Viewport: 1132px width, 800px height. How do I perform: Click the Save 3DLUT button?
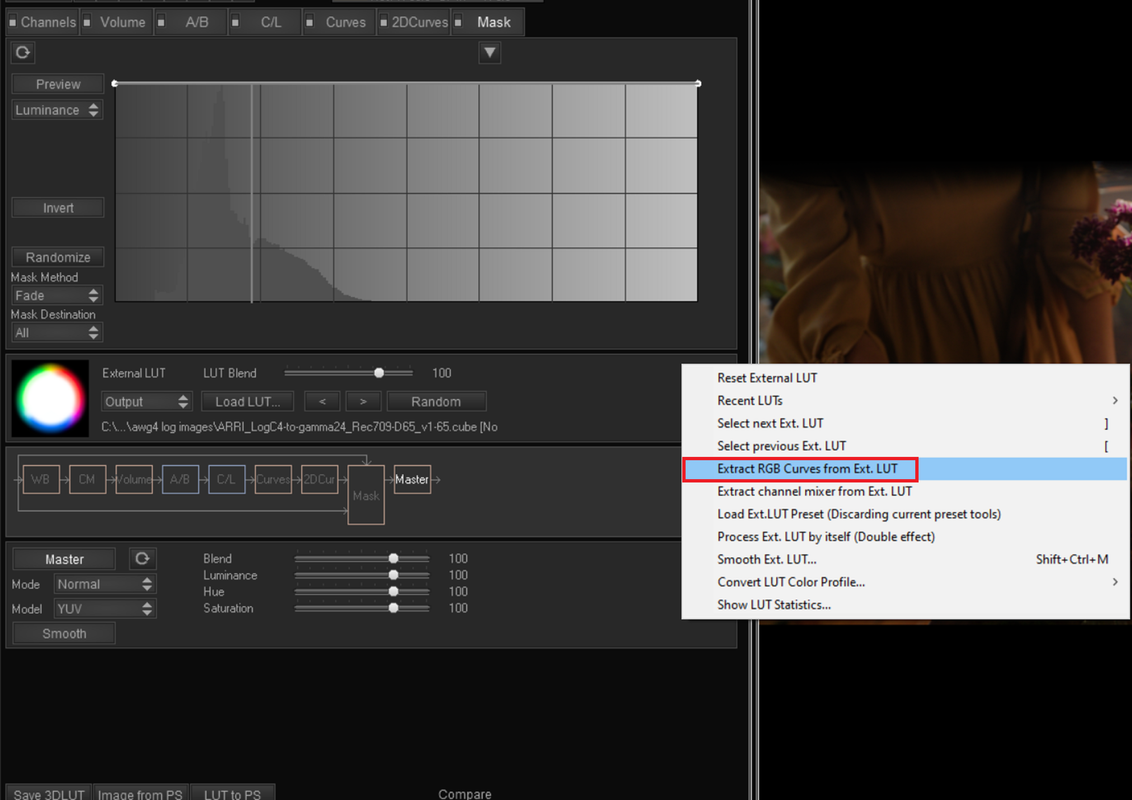coord(48,794)
